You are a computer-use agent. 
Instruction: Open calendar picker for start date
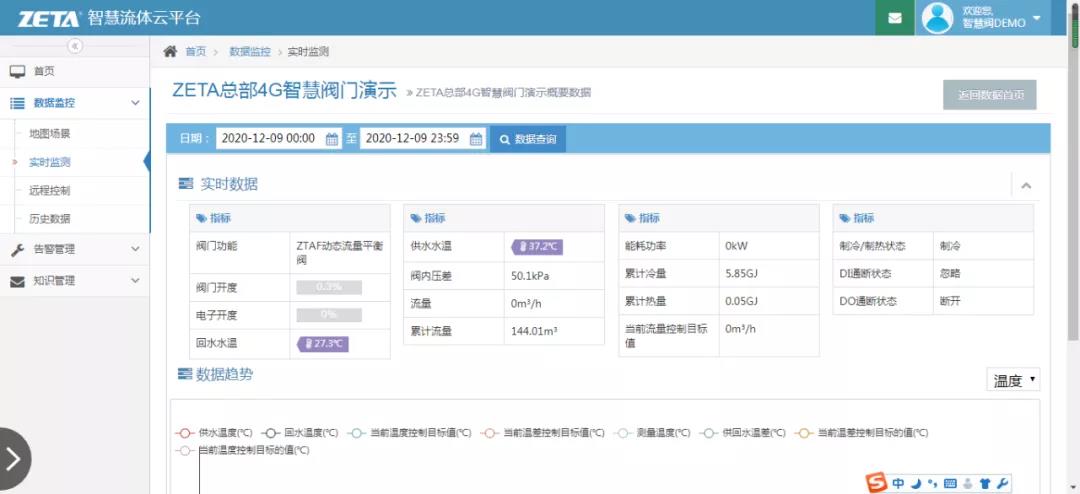click(333, 139)
